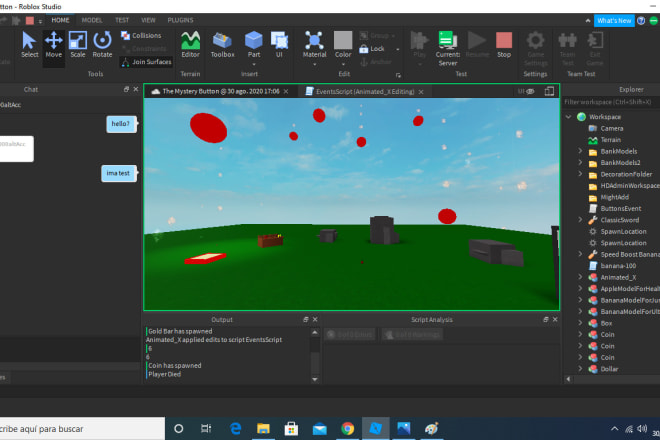Open the Material picker
Viewport: 660px width, 440px height.
coord(314,42)
